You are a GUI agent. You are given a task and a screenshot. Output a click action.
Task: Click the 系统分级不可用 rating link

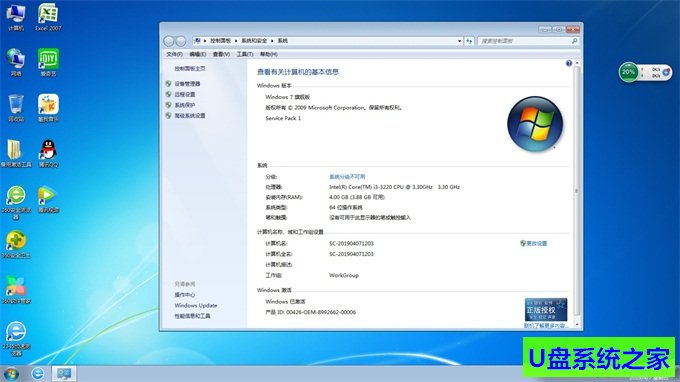347,177
